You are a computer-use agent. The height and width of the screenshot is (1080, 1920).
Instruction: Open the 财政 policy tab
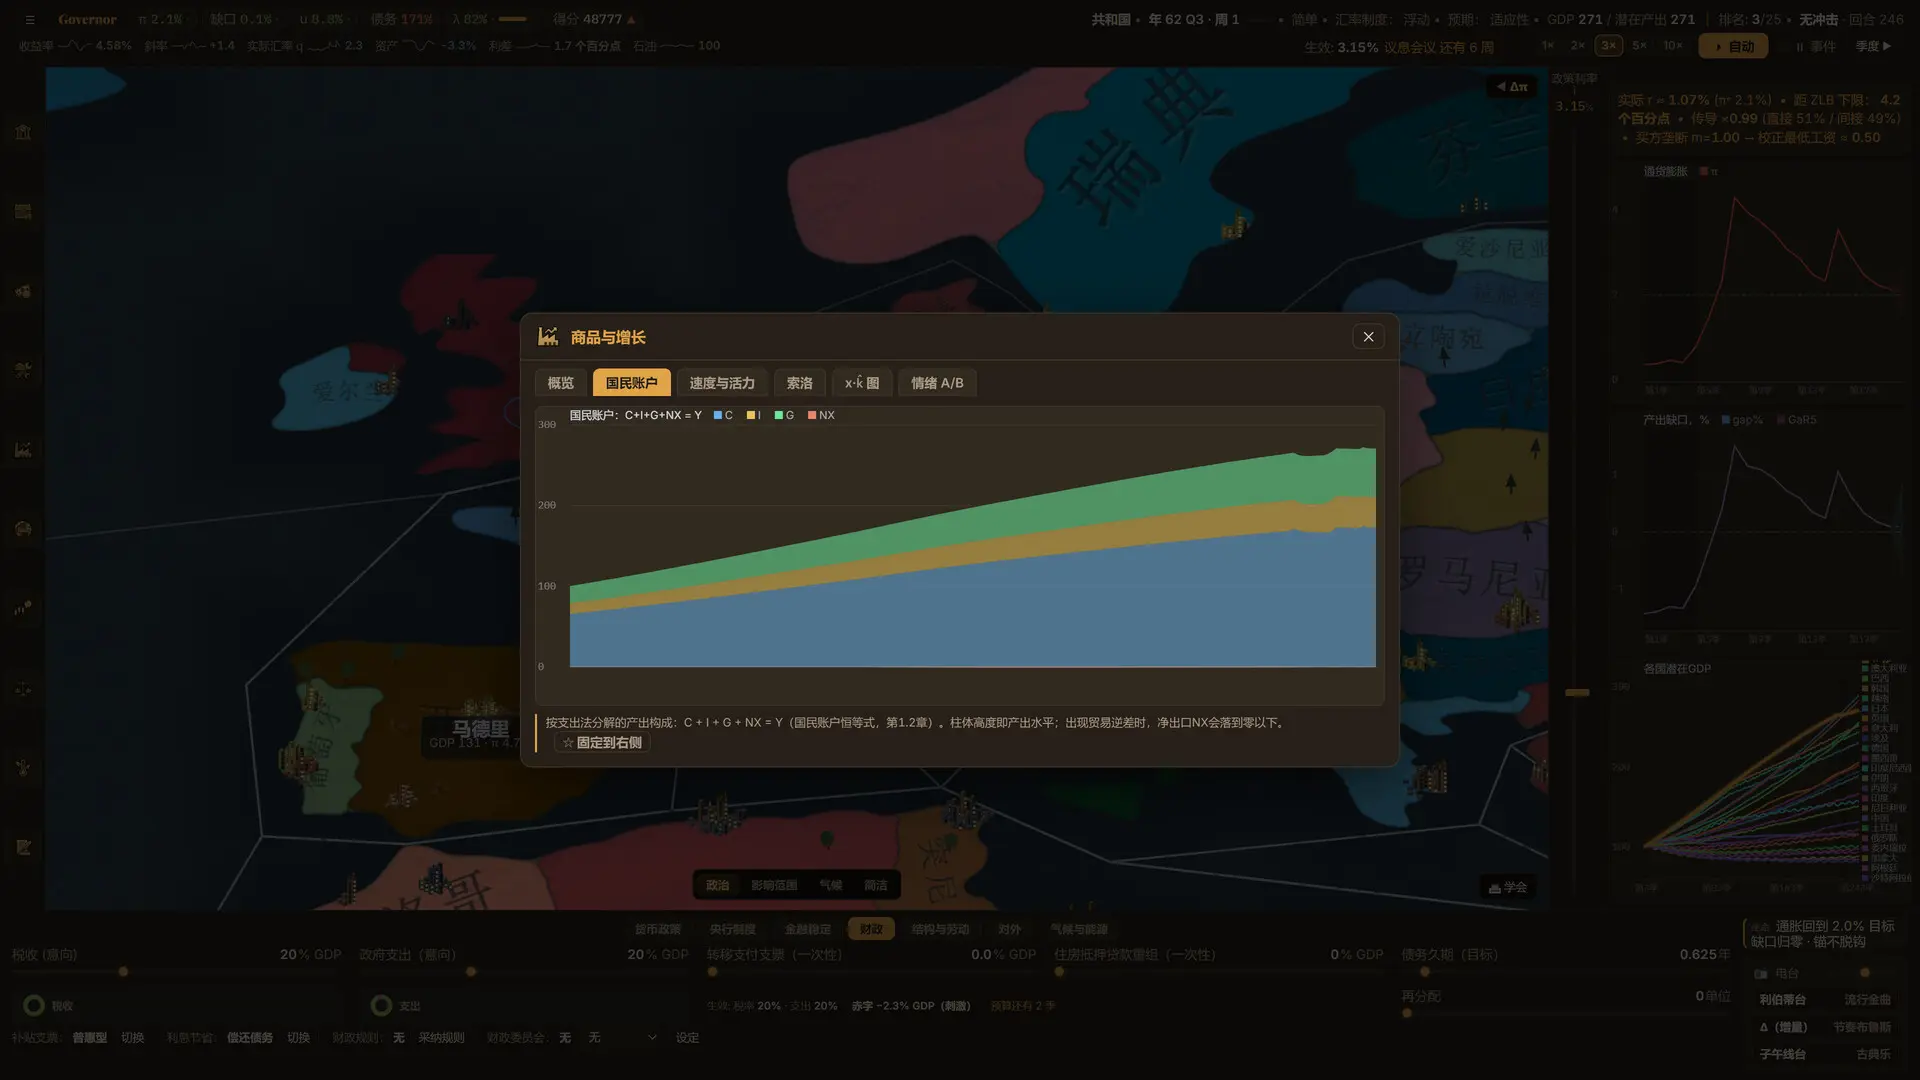tap(871, 929)
